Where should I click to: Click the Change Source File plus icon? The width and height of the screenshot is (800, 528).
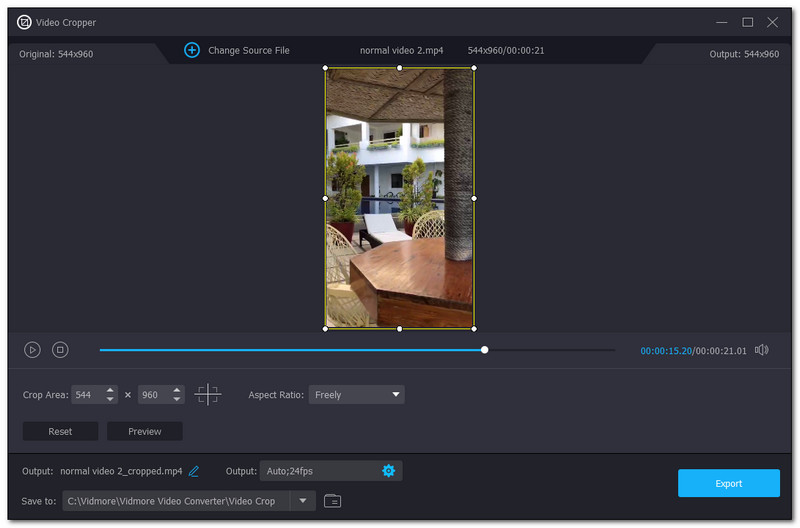(192, 50)
